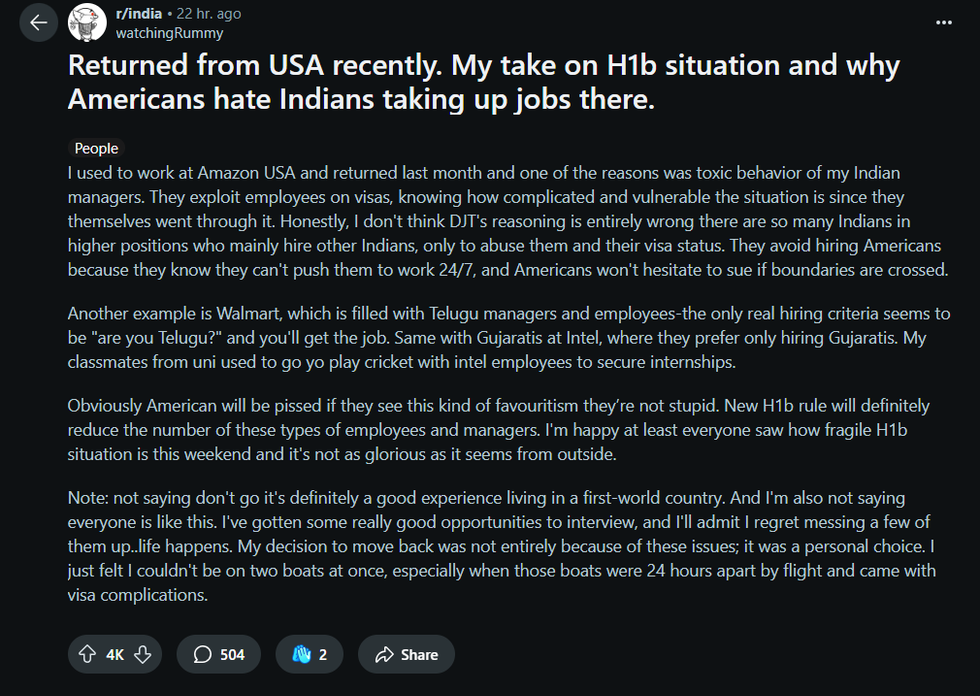Click the comment pill button
The image size is (980, 696).
tap(218, 654)
